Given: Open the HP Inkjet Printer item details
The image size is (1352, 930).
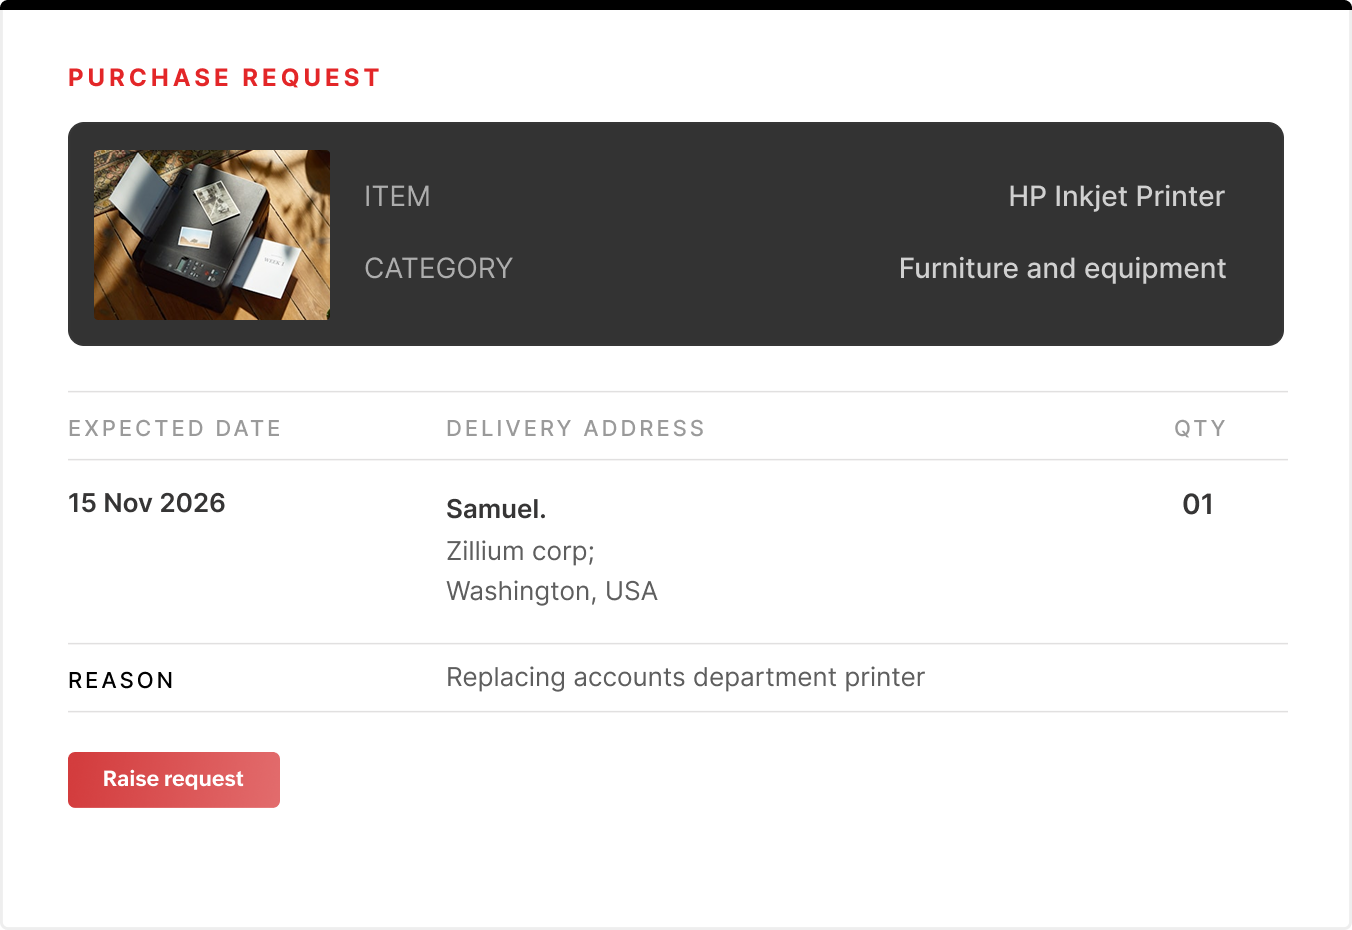Looking at the screenshot, I should point(1117,196).
